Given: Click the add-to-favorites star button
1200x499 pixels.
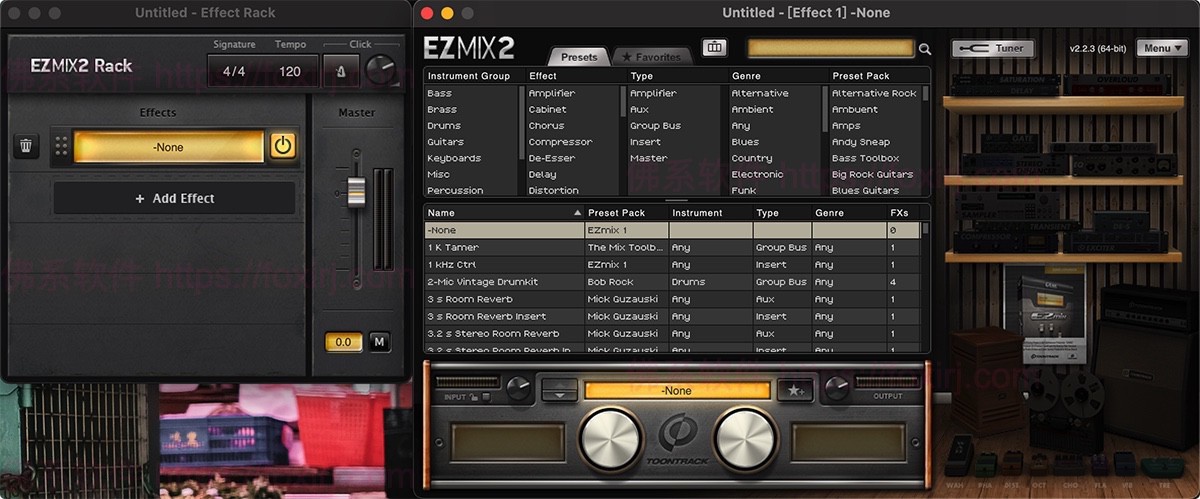Looking at the screenshot, I should pos(797,391).
